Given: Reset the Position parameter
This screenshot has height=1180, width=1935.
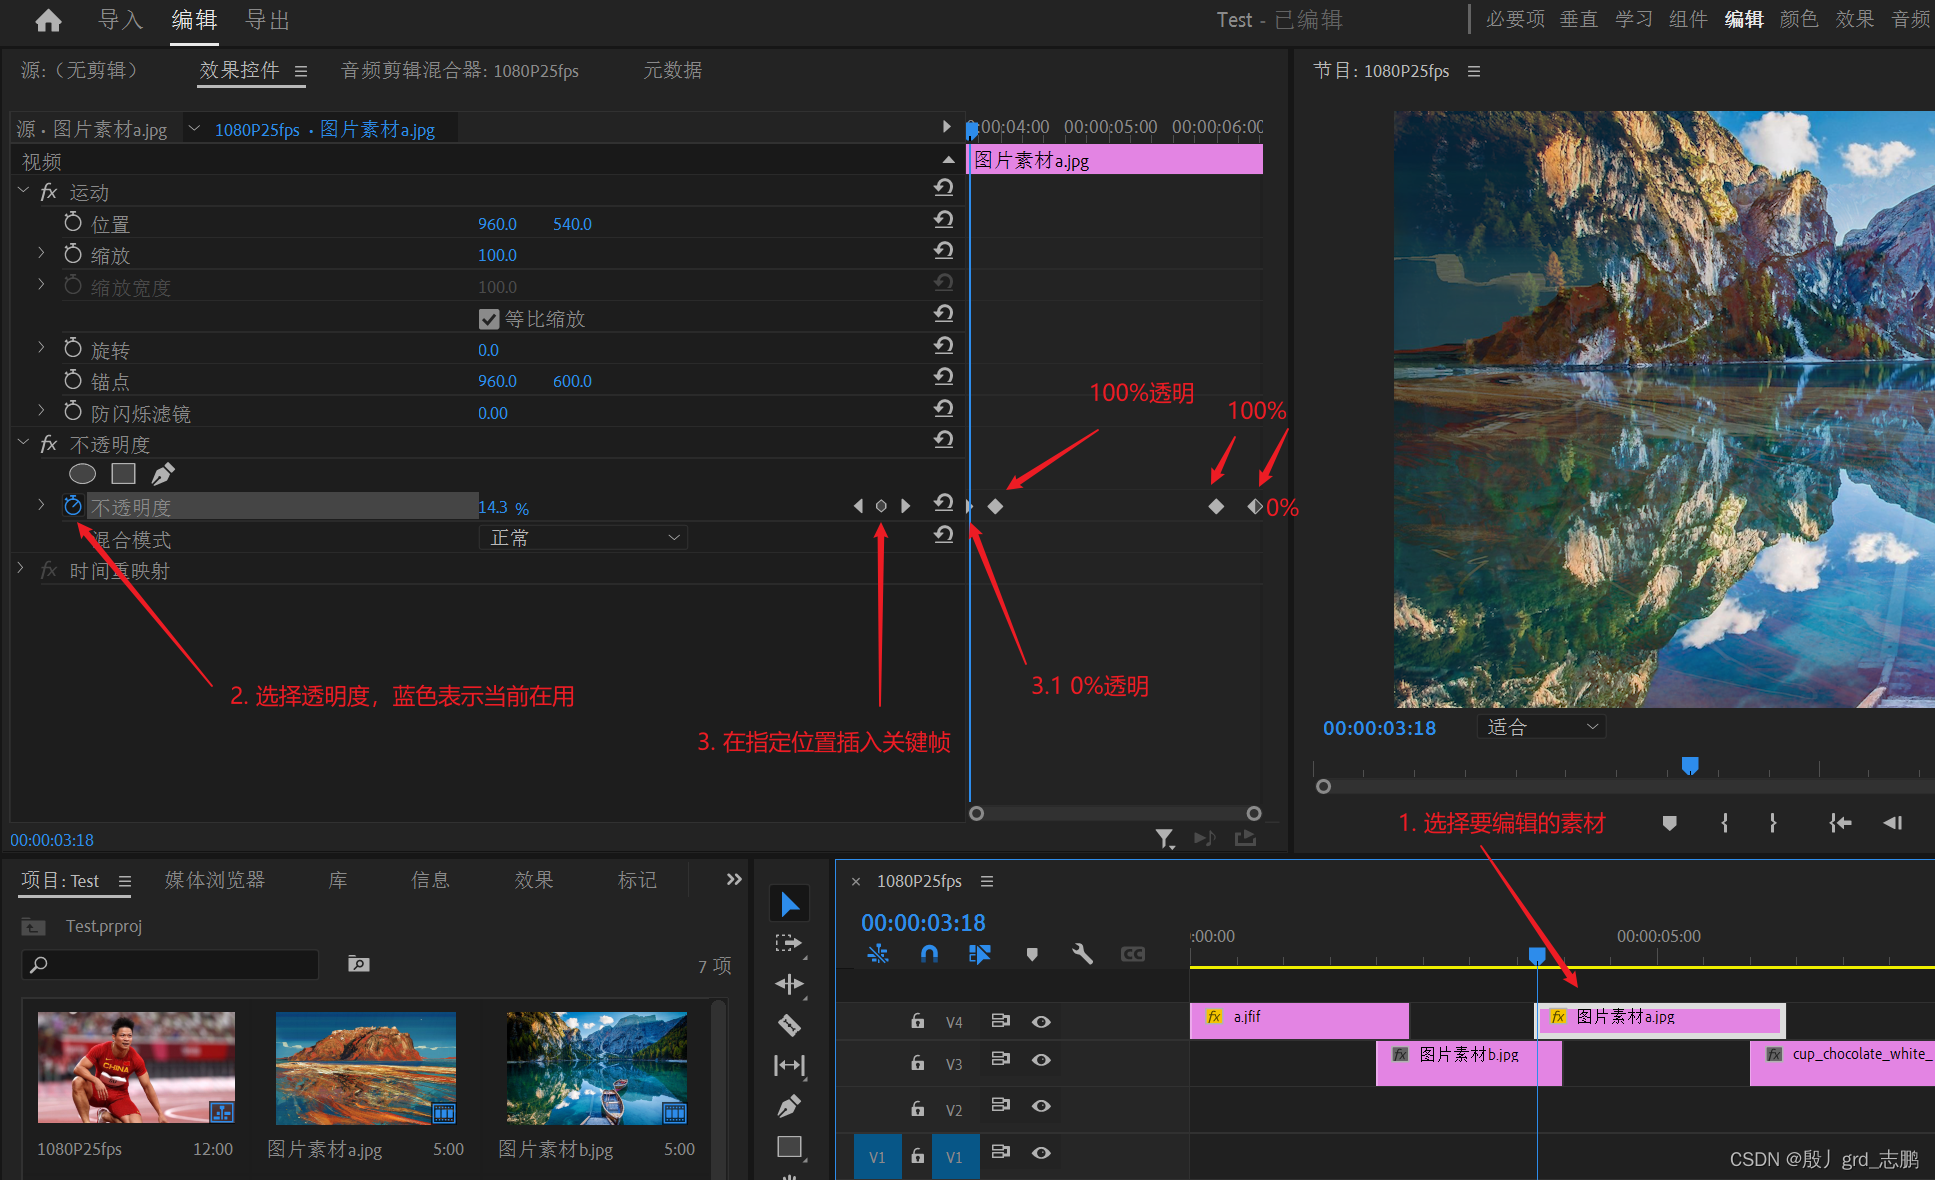Looking at the screenshot, I should pyautogui.click(x=943, y=220).
